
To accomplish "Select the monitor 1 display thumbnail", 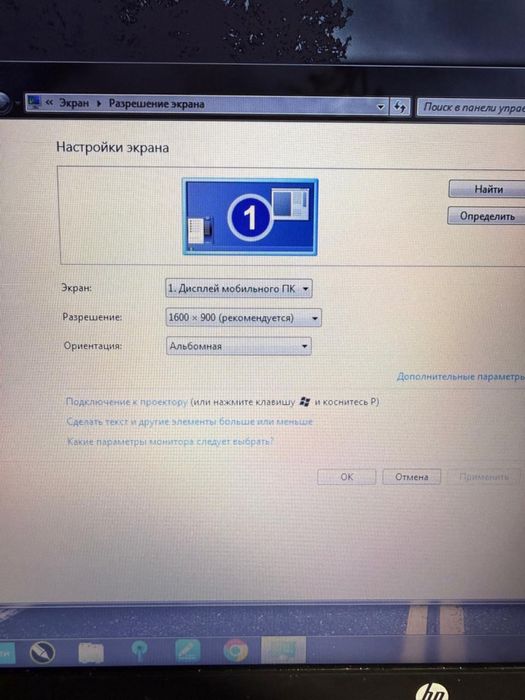I will click(250, 217).
